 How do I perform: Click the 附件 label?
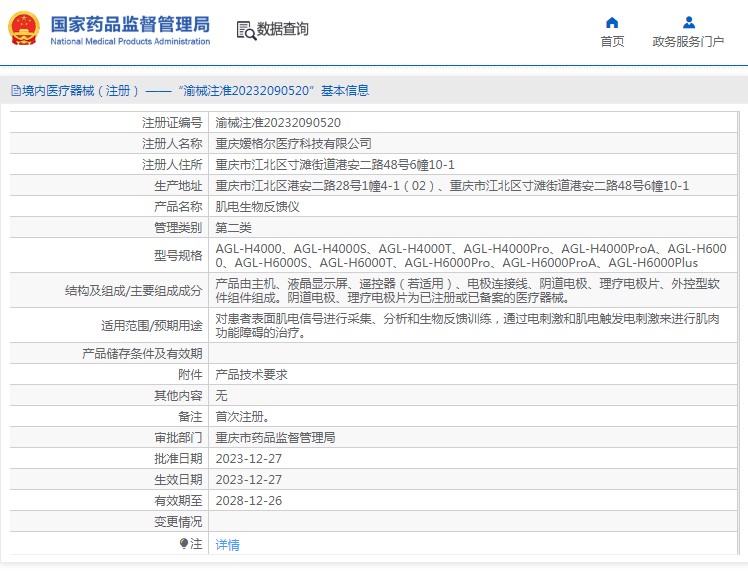point(190,375)
